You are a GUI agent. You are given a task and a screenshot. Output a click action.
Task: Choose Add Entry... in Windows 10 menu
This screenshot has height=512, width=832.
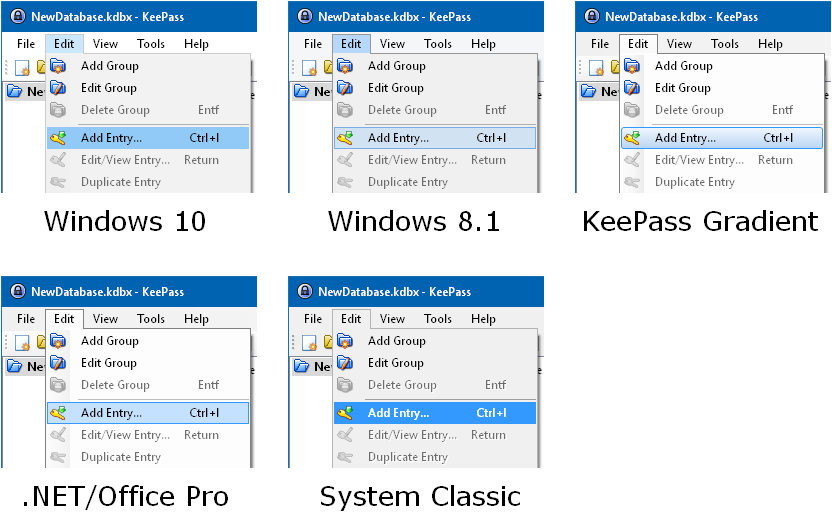111,138
